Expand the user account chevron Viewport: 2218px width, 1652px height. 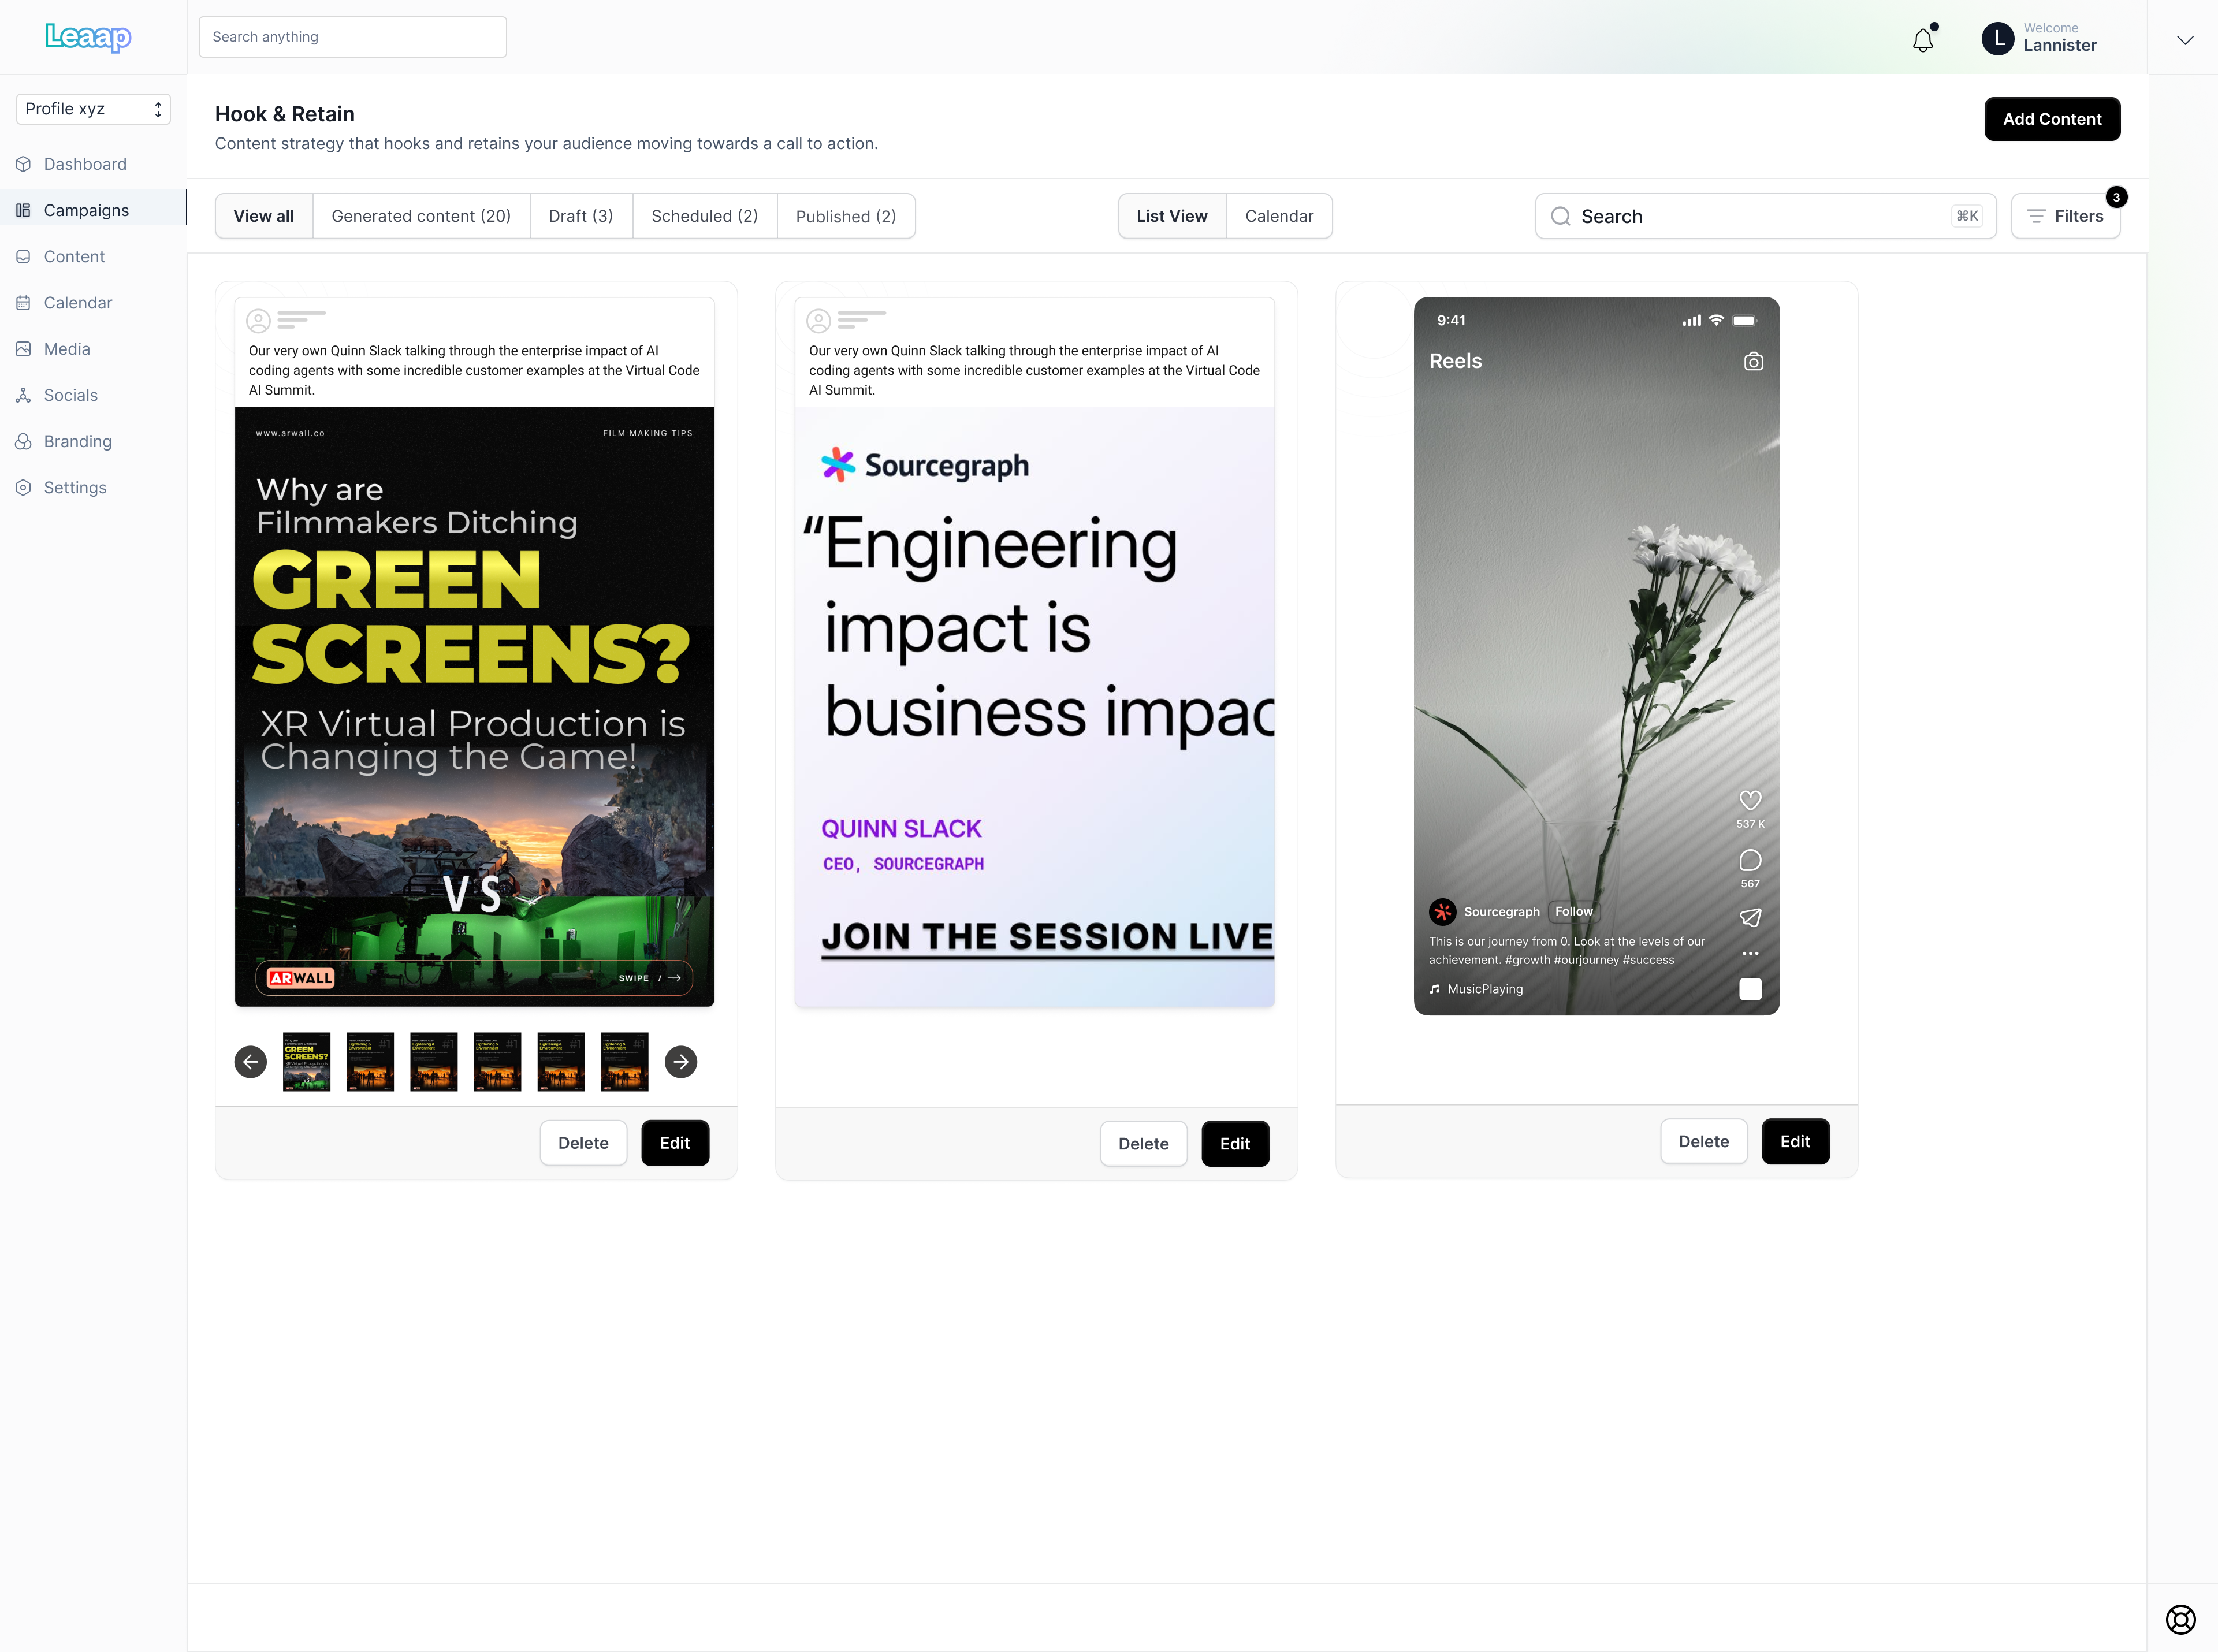click(2185, 40)
